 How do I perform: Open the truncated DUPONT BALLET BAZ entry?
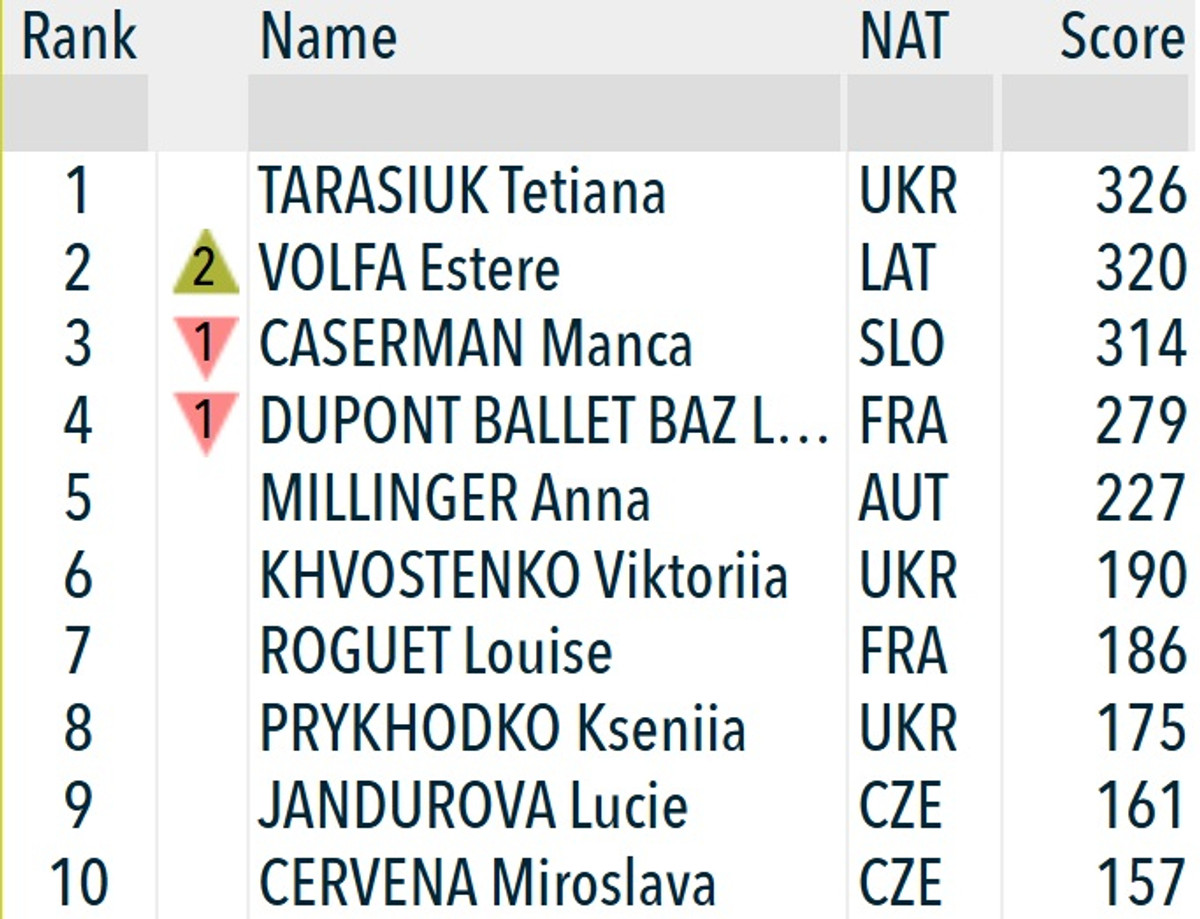click(544, 421)
